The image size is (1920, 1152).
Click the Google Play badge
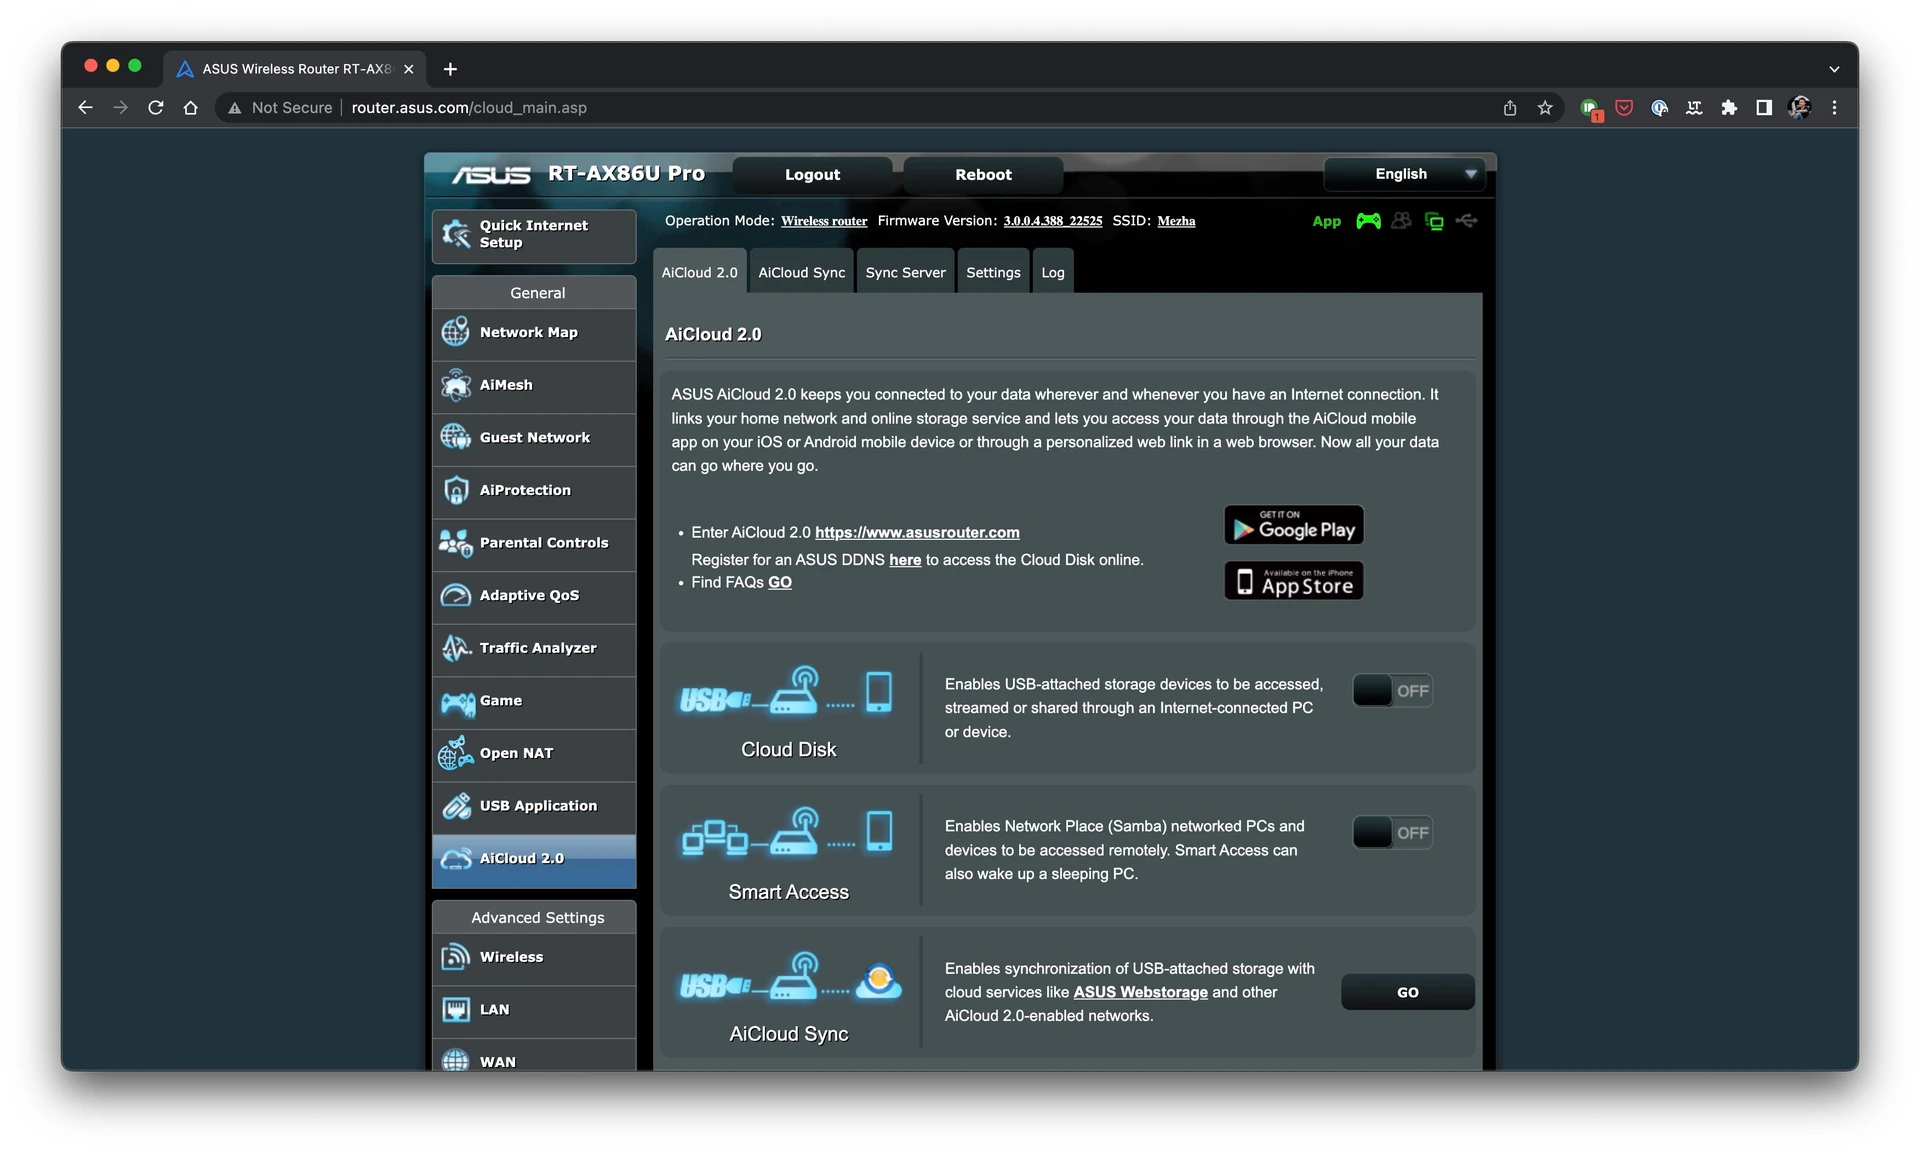[x=1294, y=525]
